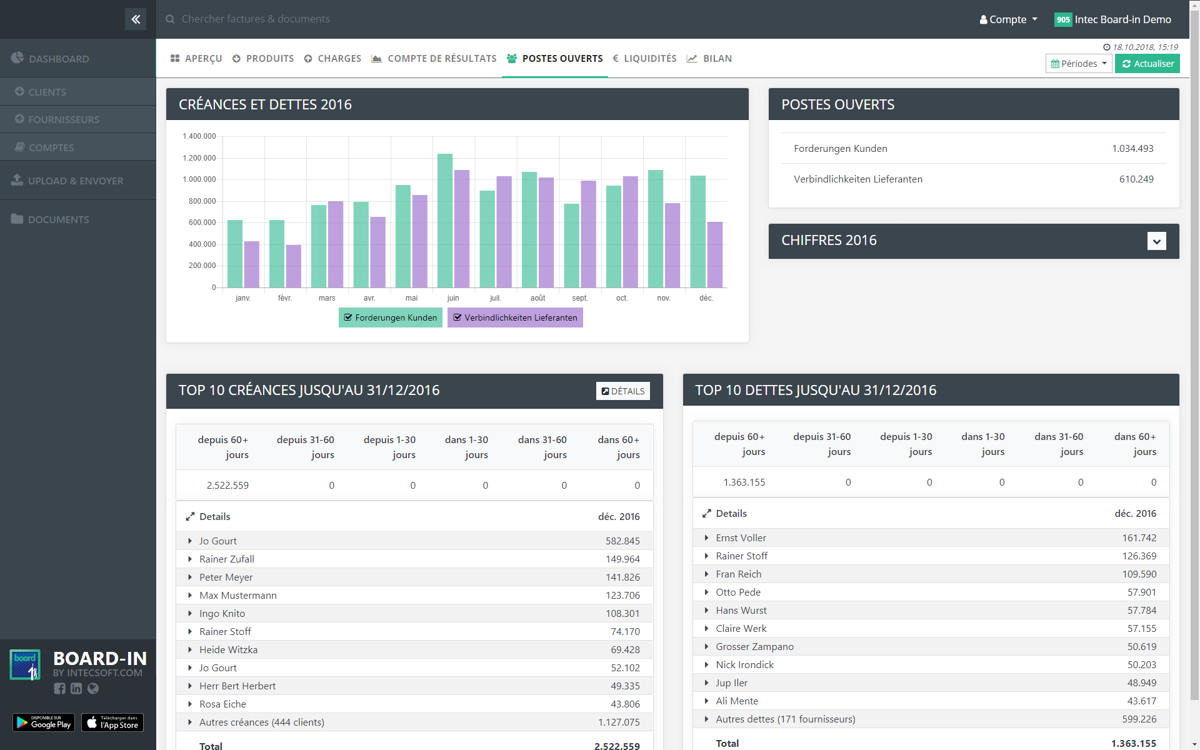The image size is (1200, 750).
Task: Click the Actualiser refresh button
Action: pos(1147,64)
